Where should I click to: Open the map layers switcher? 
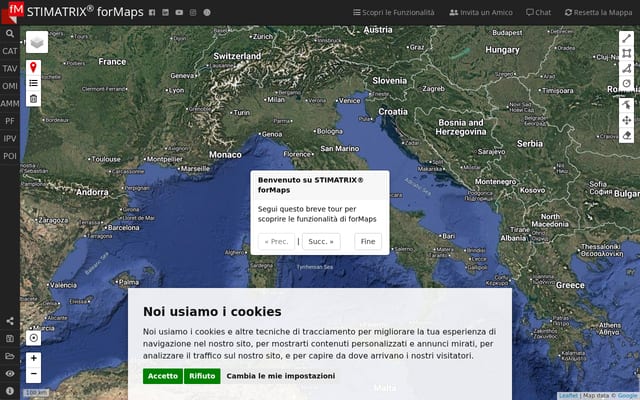point(37,42)
